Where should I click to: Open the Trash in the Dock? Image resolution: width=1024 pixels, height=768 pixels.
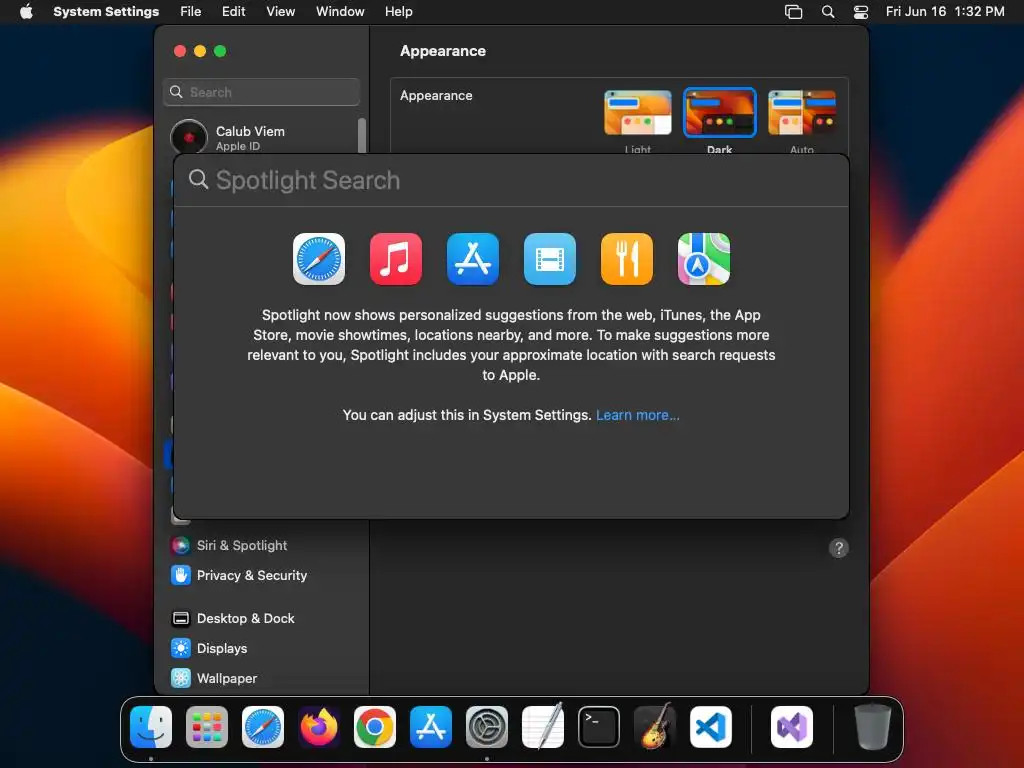coord(872,727)
